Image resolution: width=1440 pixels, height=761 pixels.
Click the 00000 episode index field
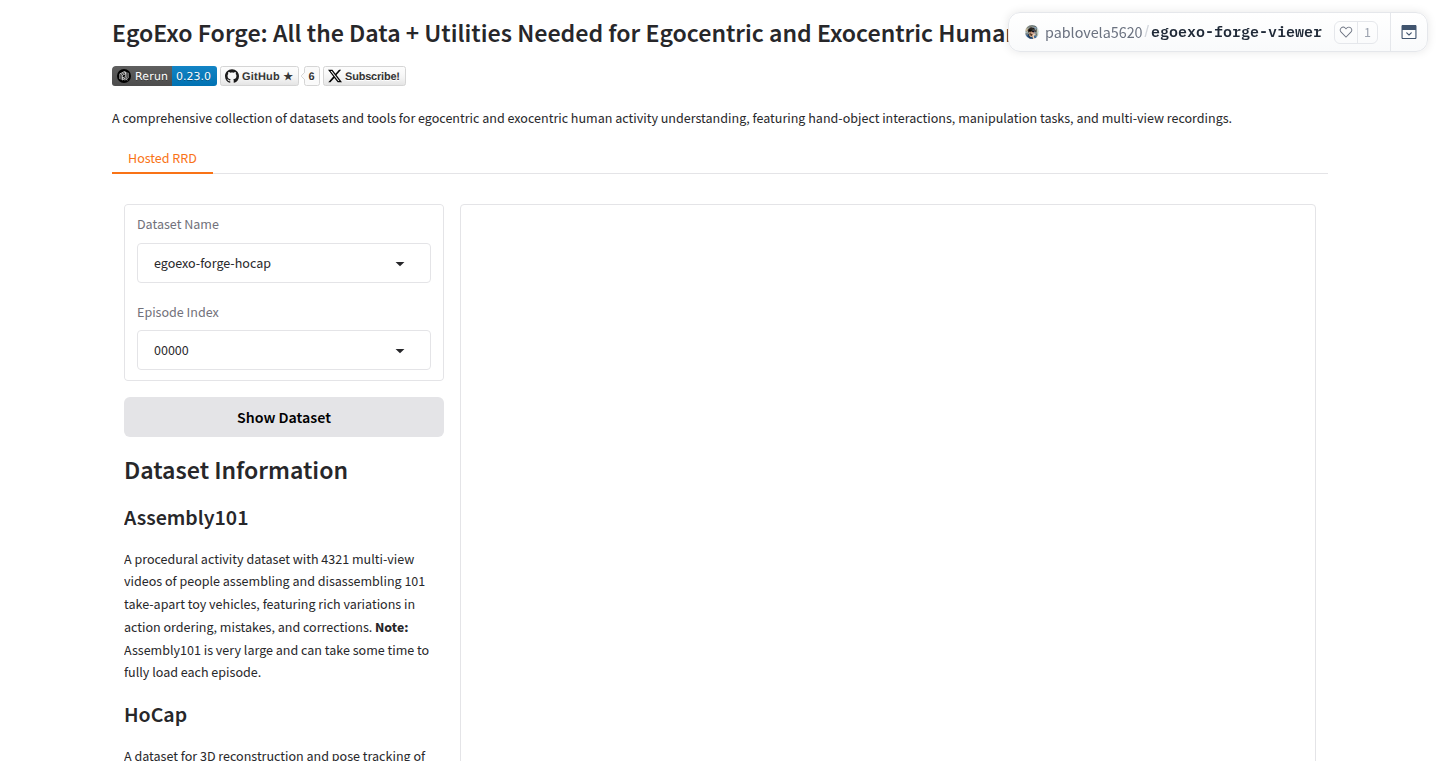click(284, 350)
